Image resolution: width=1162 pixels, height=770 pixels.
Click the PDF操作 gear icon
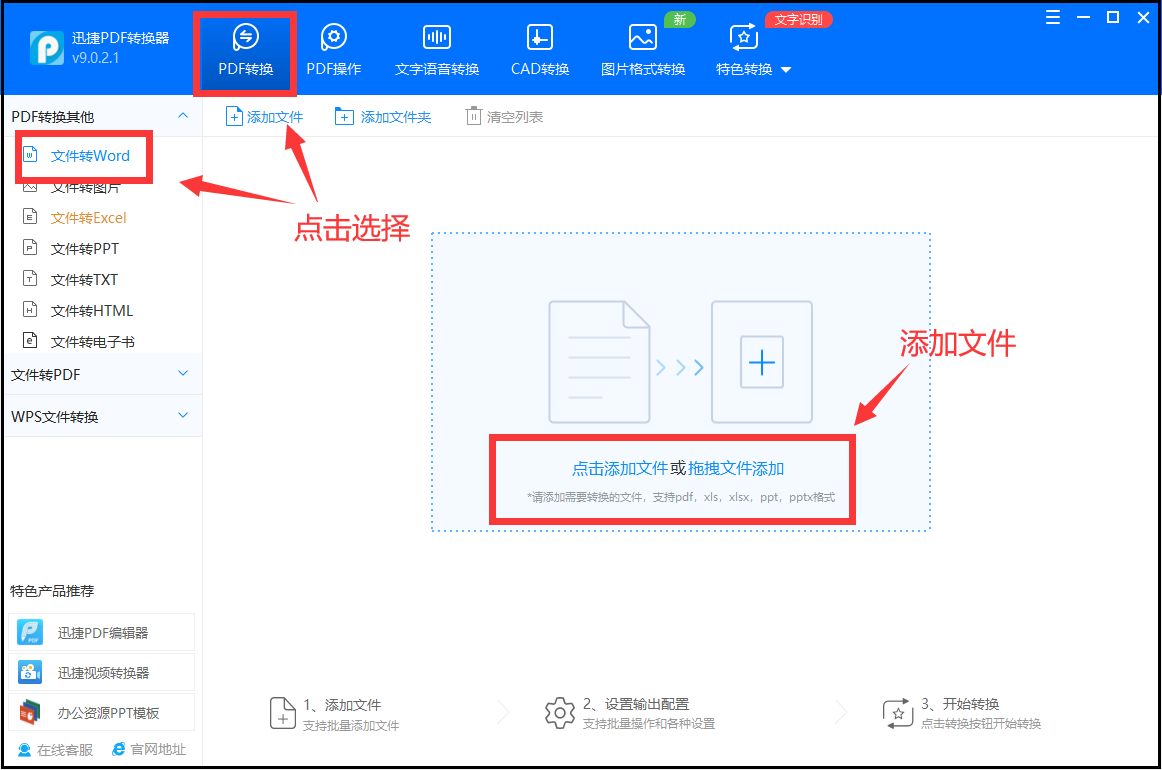pyautogui.click(x=333, y=36)
